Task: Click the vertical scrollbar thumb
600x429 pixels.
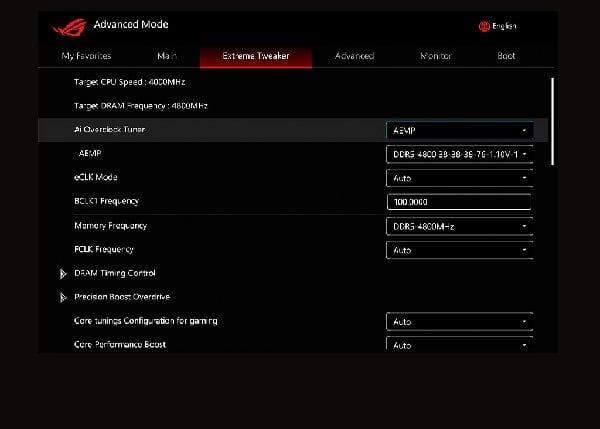Action: coord(552,121)
